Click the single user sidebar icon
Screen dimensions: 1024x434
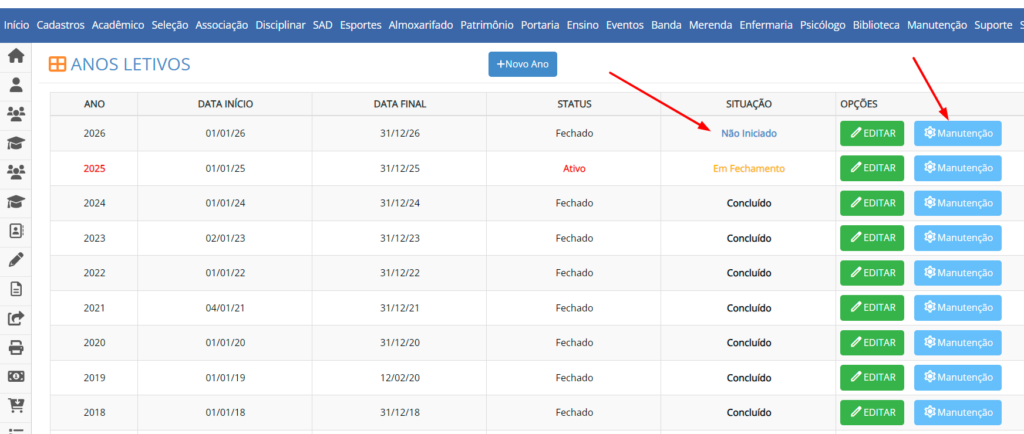coord(16,85)
